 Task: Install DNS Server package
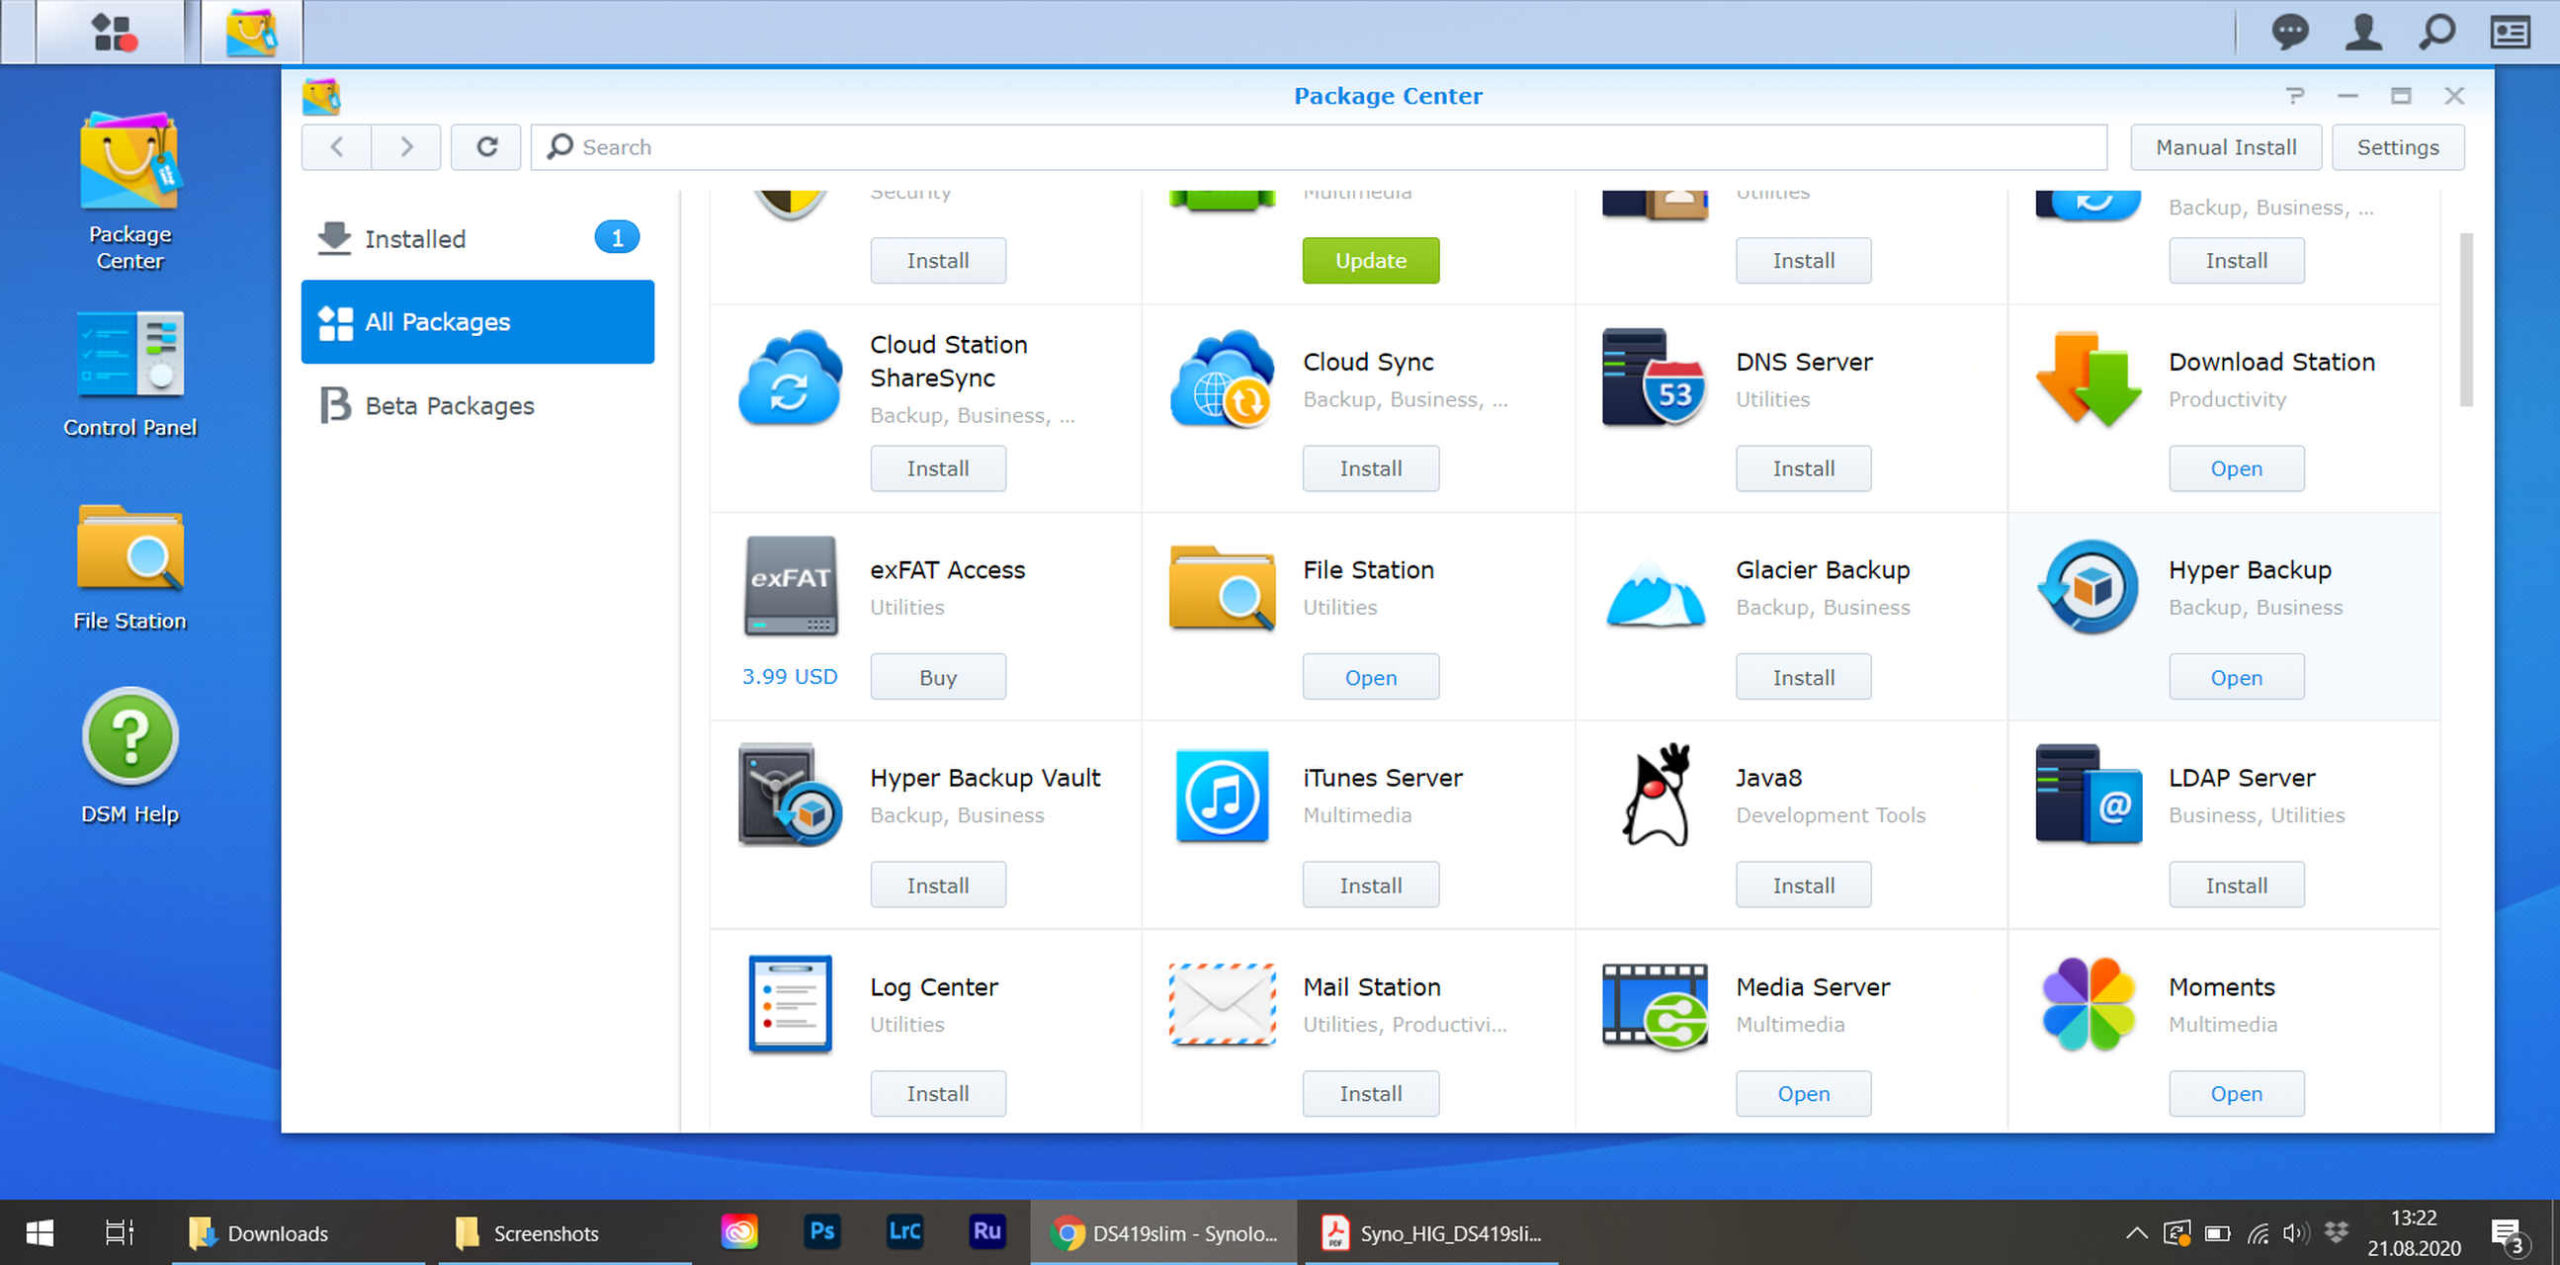click(1803, 468)
